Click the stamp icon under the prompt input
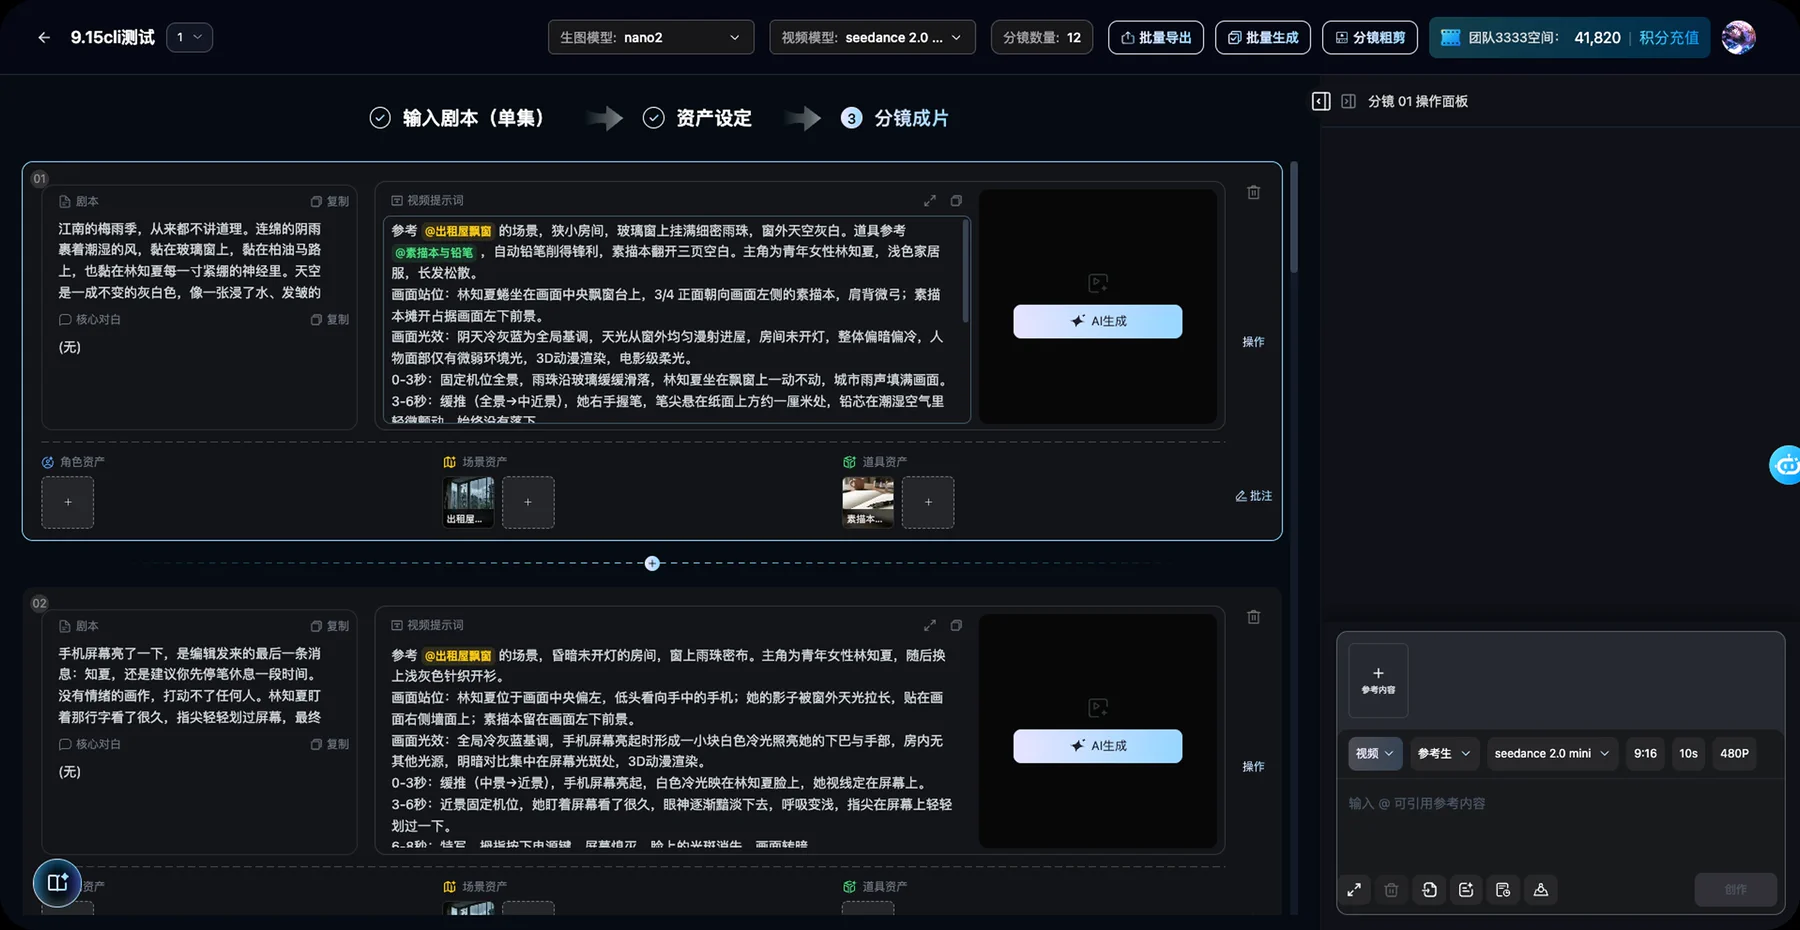Image resolution: width=1800 pixels, height=930 pixels. click(x=1541, y=890)
